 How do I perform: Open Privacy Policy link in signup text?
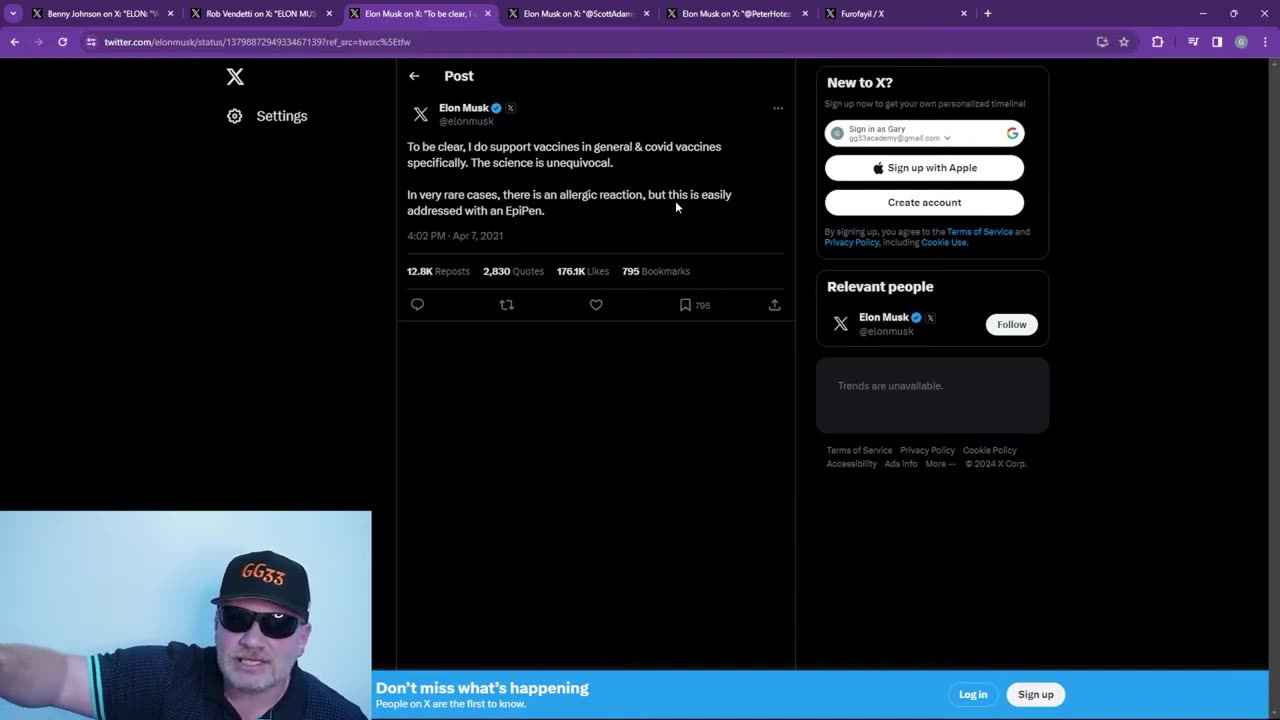[x=851, y=243]
